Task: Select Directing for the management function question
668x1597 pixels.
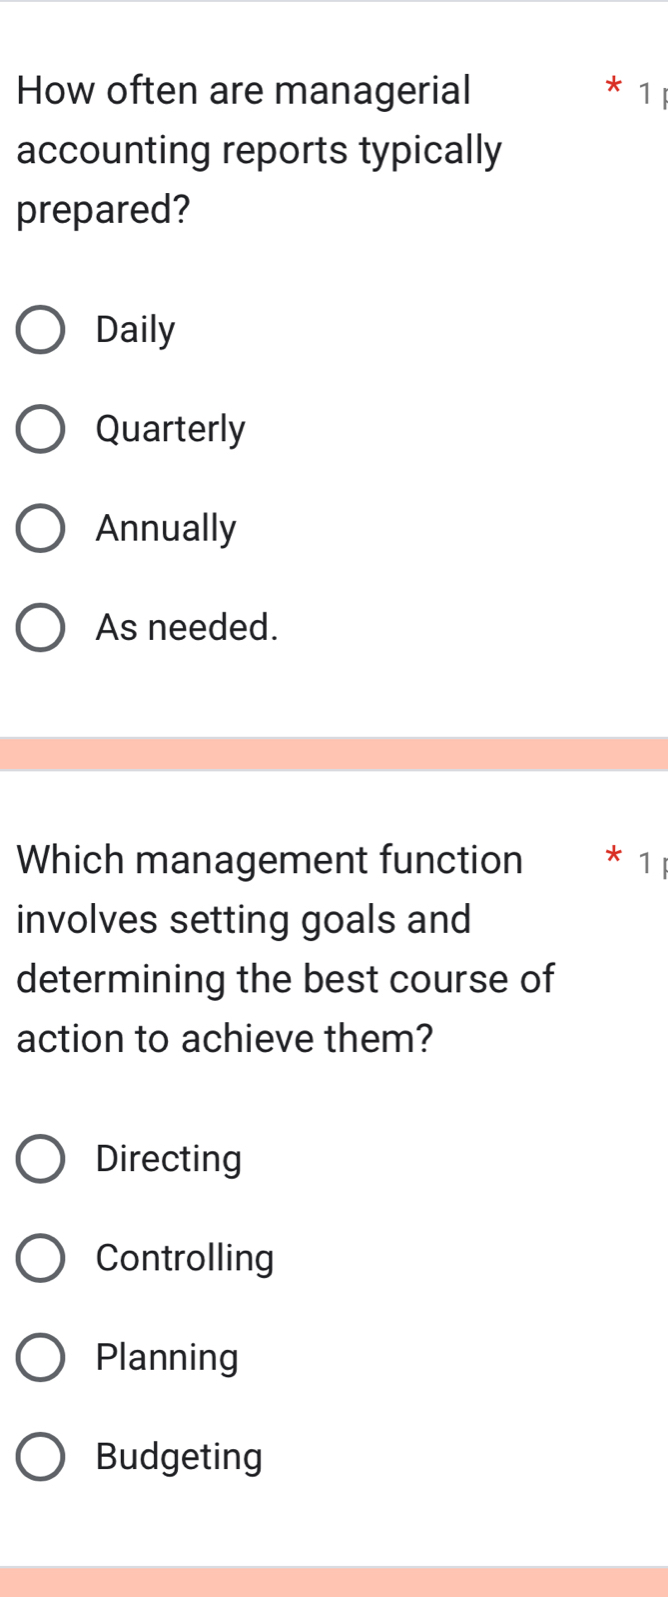Action: click(39, 1159)
